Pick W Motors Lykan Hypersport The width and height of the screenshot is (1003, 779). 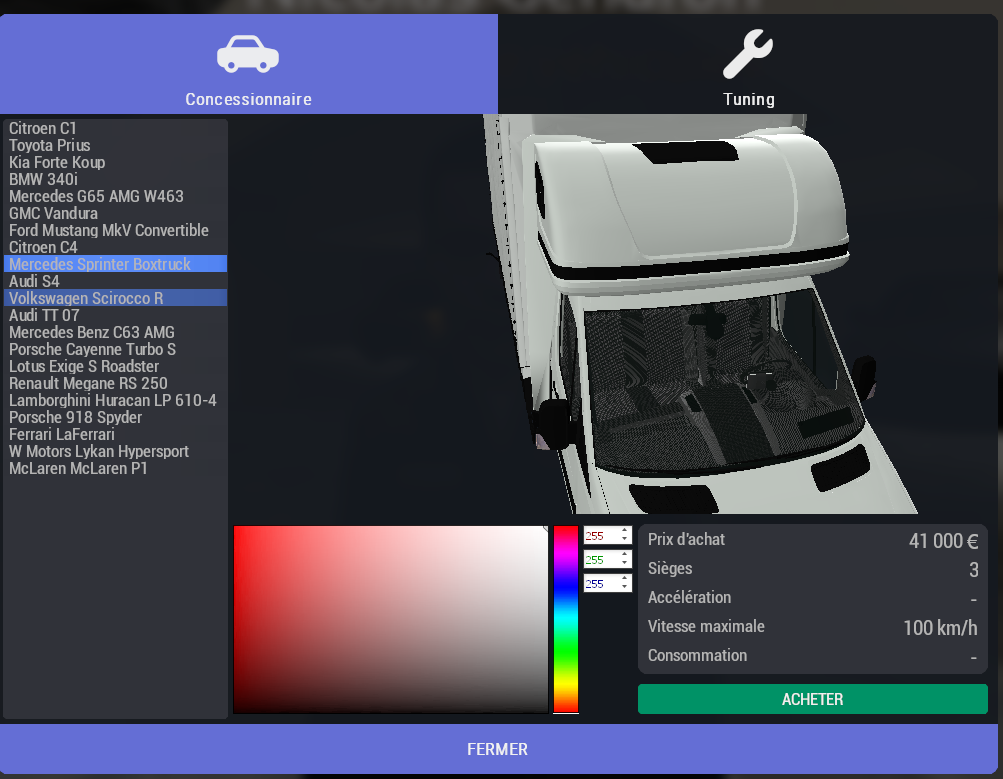pyautogui.click(x=115, y=452)
